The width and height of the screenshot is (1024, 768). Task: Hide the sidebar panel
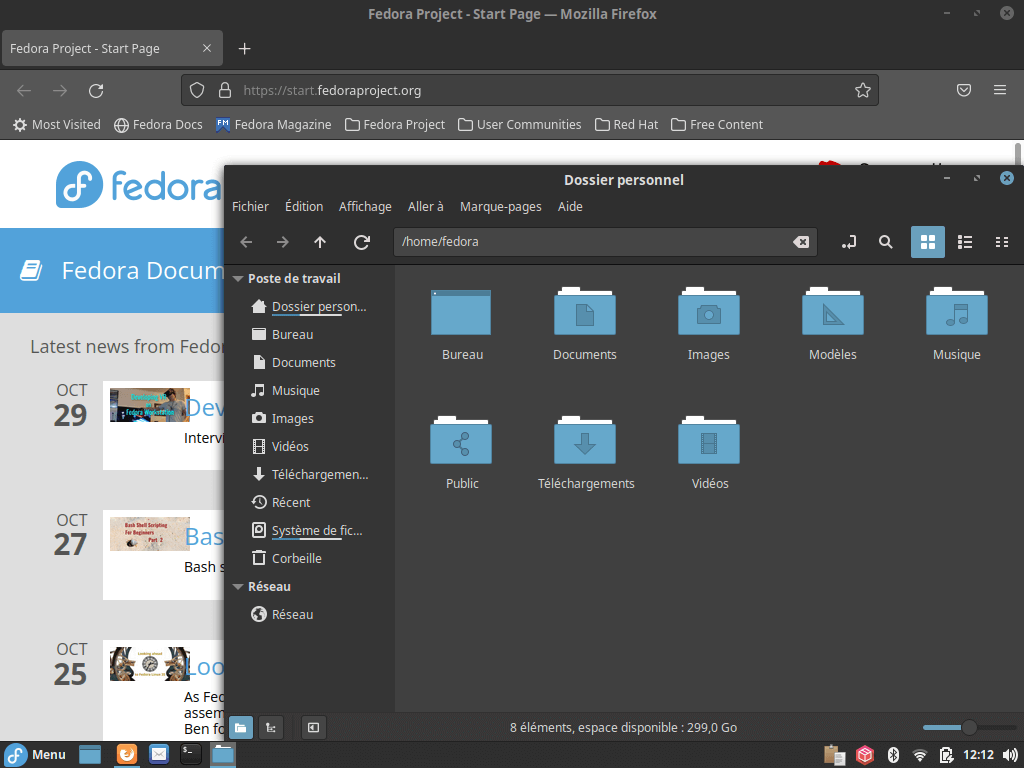tap(313, 728)
